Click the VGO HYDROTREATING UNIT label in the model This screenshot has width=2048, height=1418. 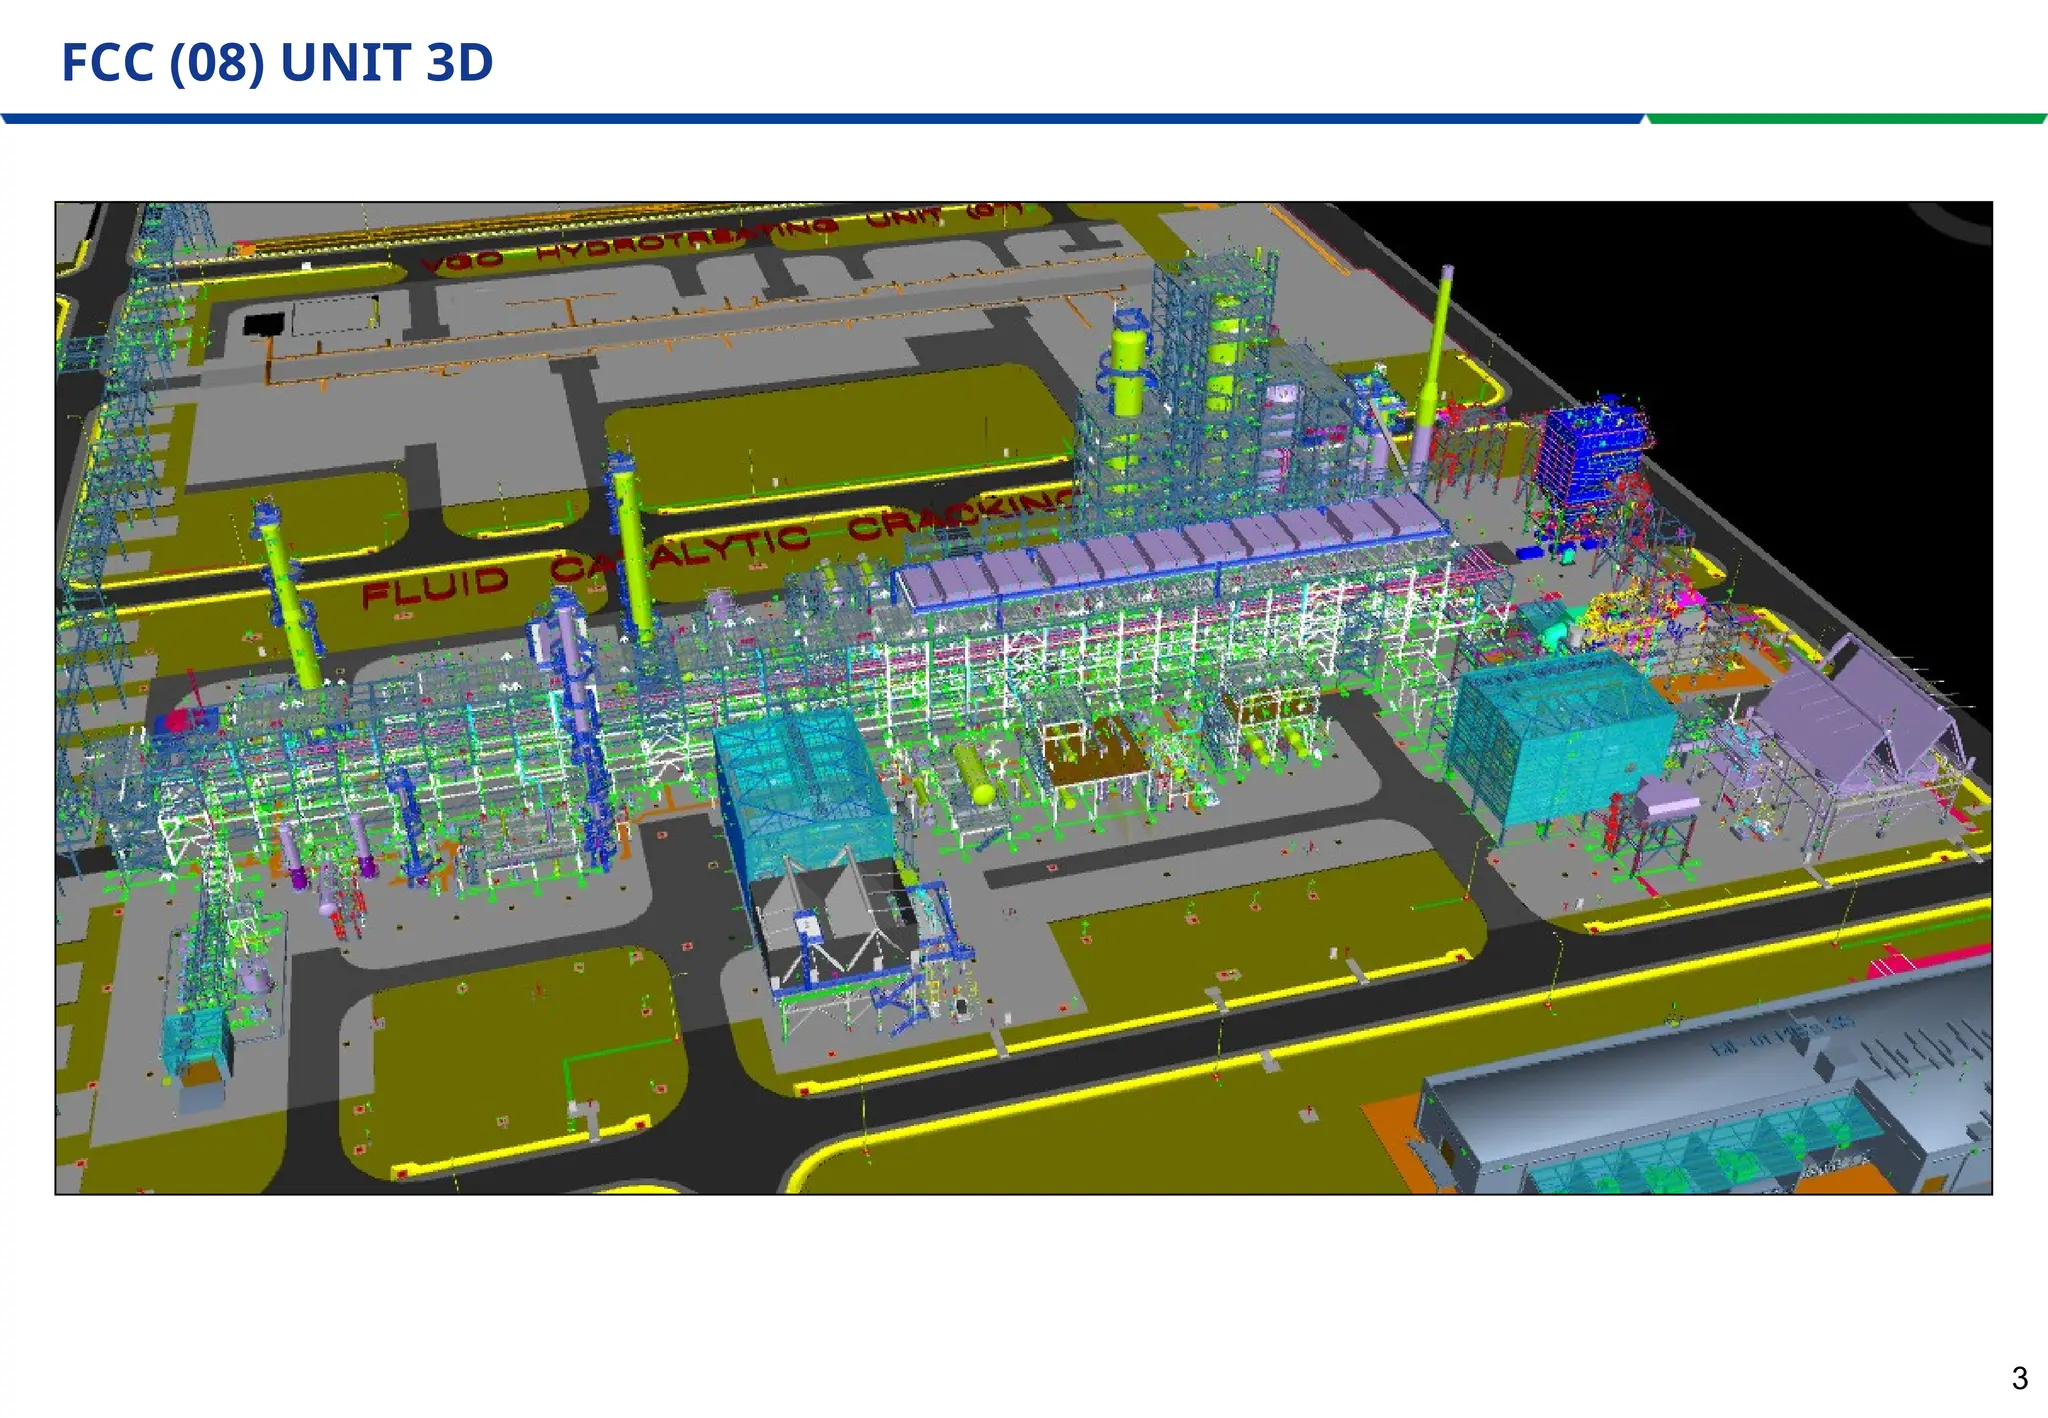(722, 238)
